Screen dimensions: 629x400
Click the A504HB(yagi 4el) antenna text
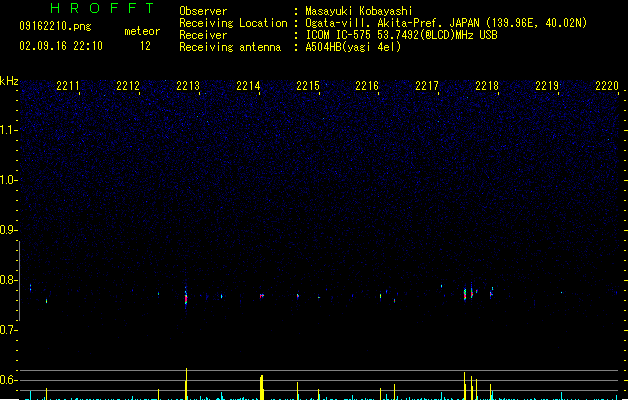353,47
